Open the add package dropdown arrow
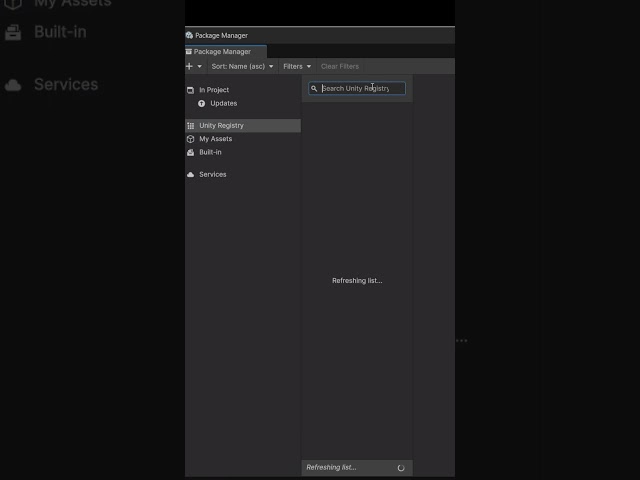 tap(200, 66)
